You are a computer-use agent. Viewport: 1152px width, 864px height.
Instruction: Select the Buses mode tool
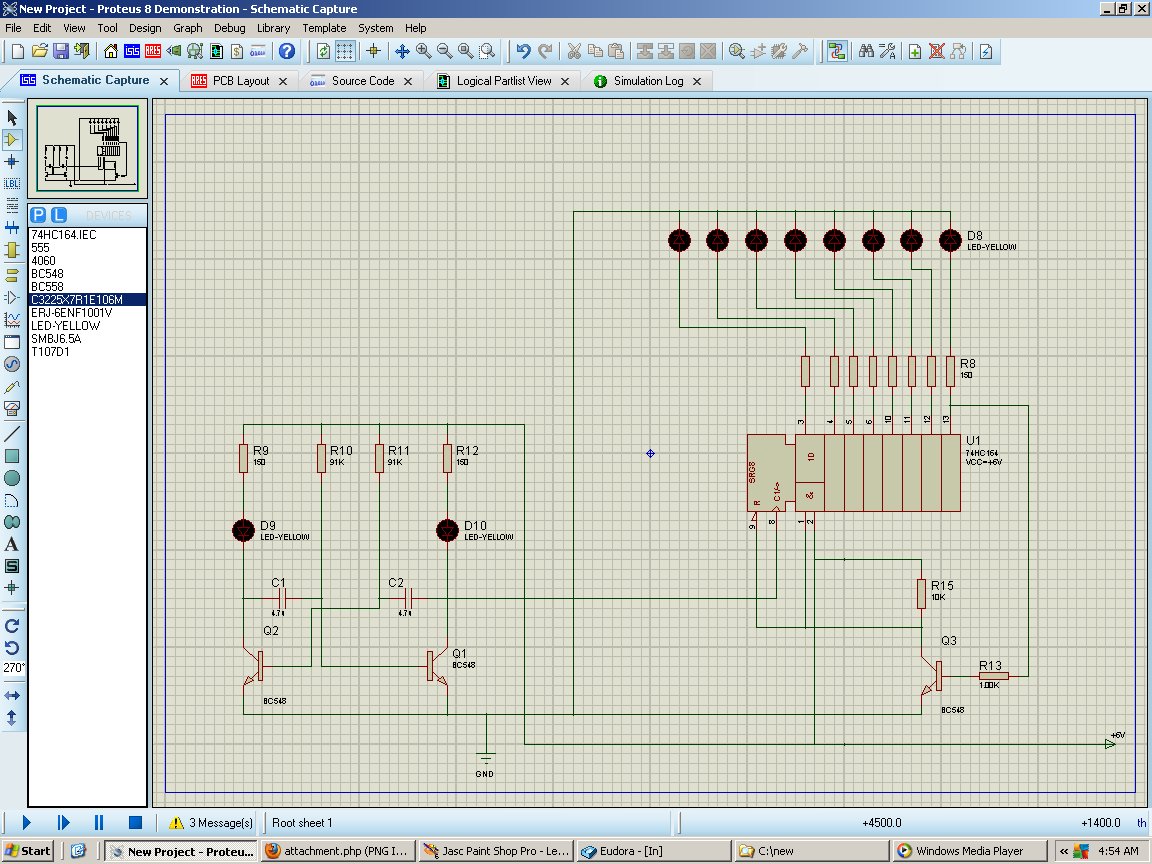(12, 228)
